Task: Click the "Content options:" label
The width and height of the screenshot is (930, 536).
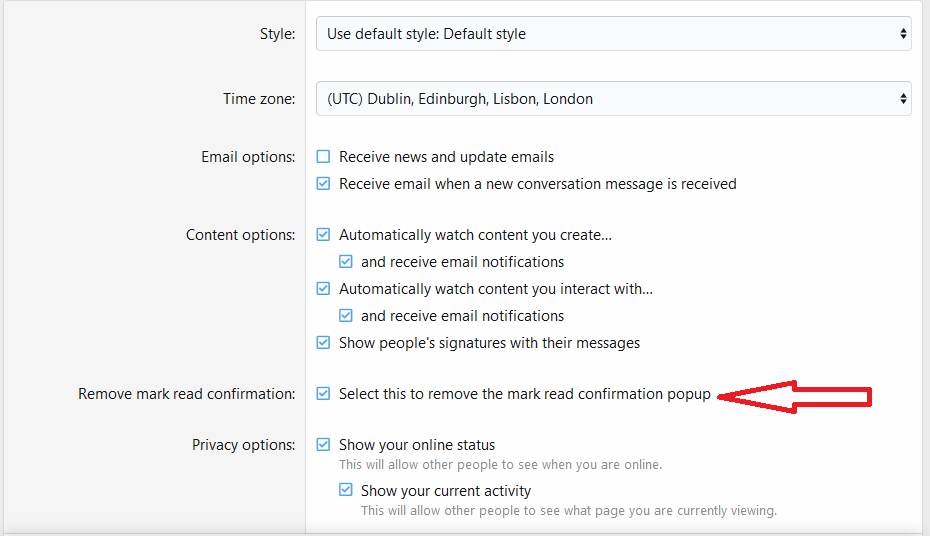Action: tap(240, 235)
